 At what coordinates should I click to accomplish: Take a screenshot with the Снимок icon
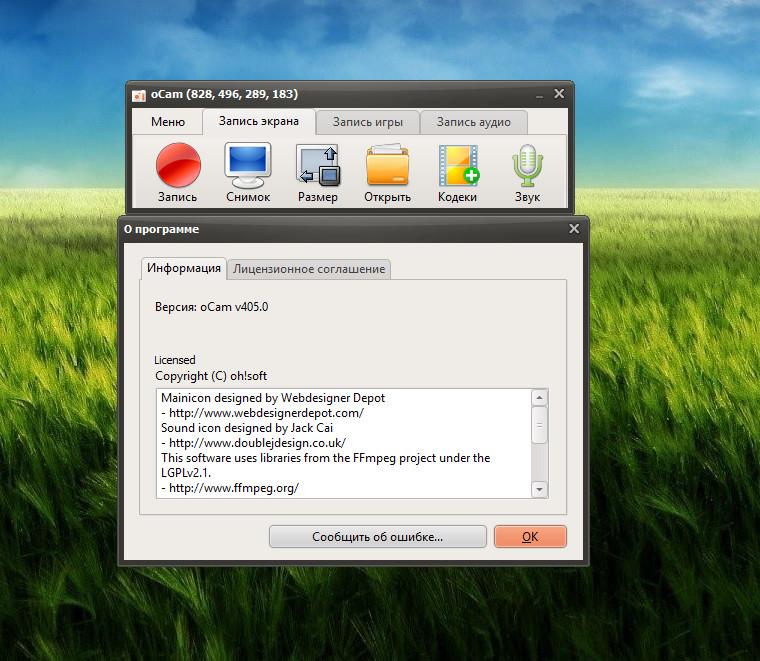(248, 172)
